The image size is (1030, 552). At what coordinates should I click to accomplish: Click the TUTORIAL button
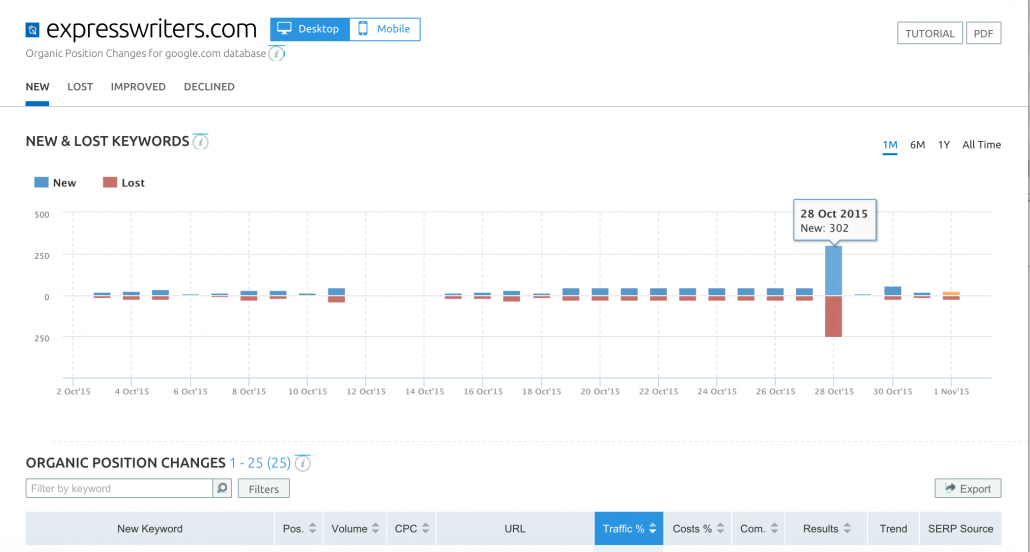click(x=930, y=33)
